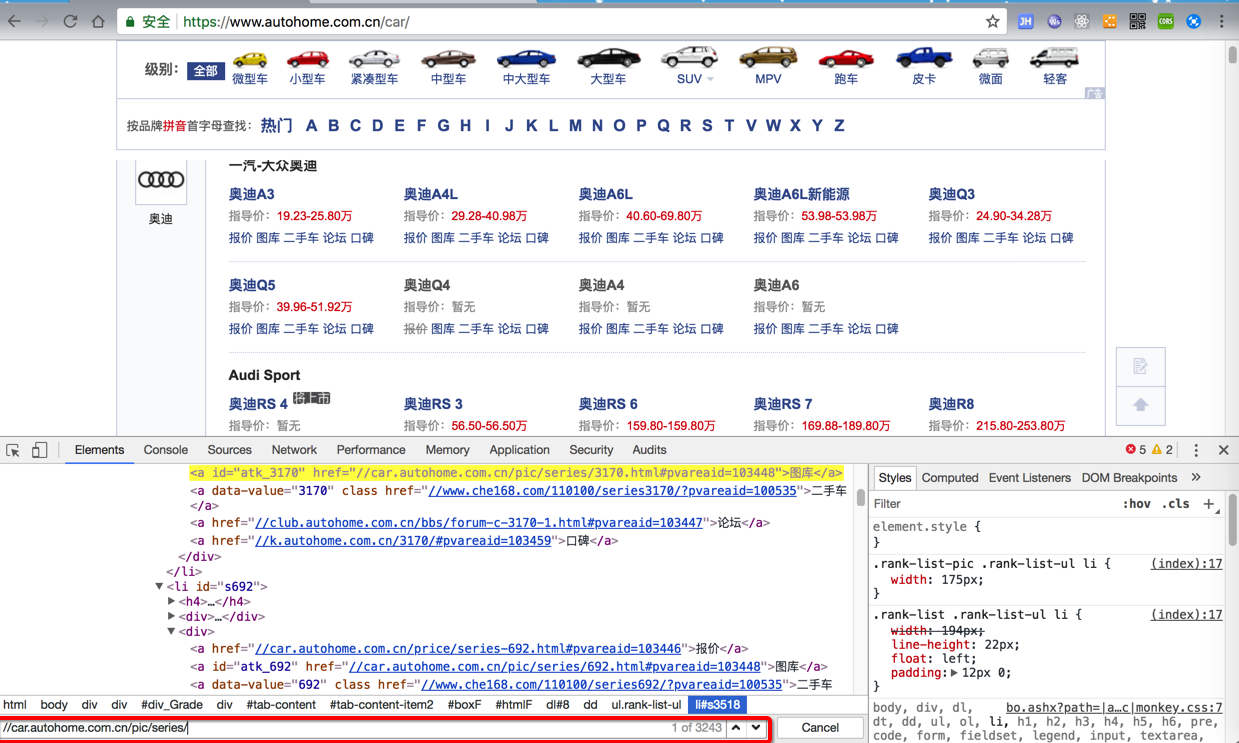Go to the browser home page icon
This screenshot has width=1239, height=743.
(98, 21)
